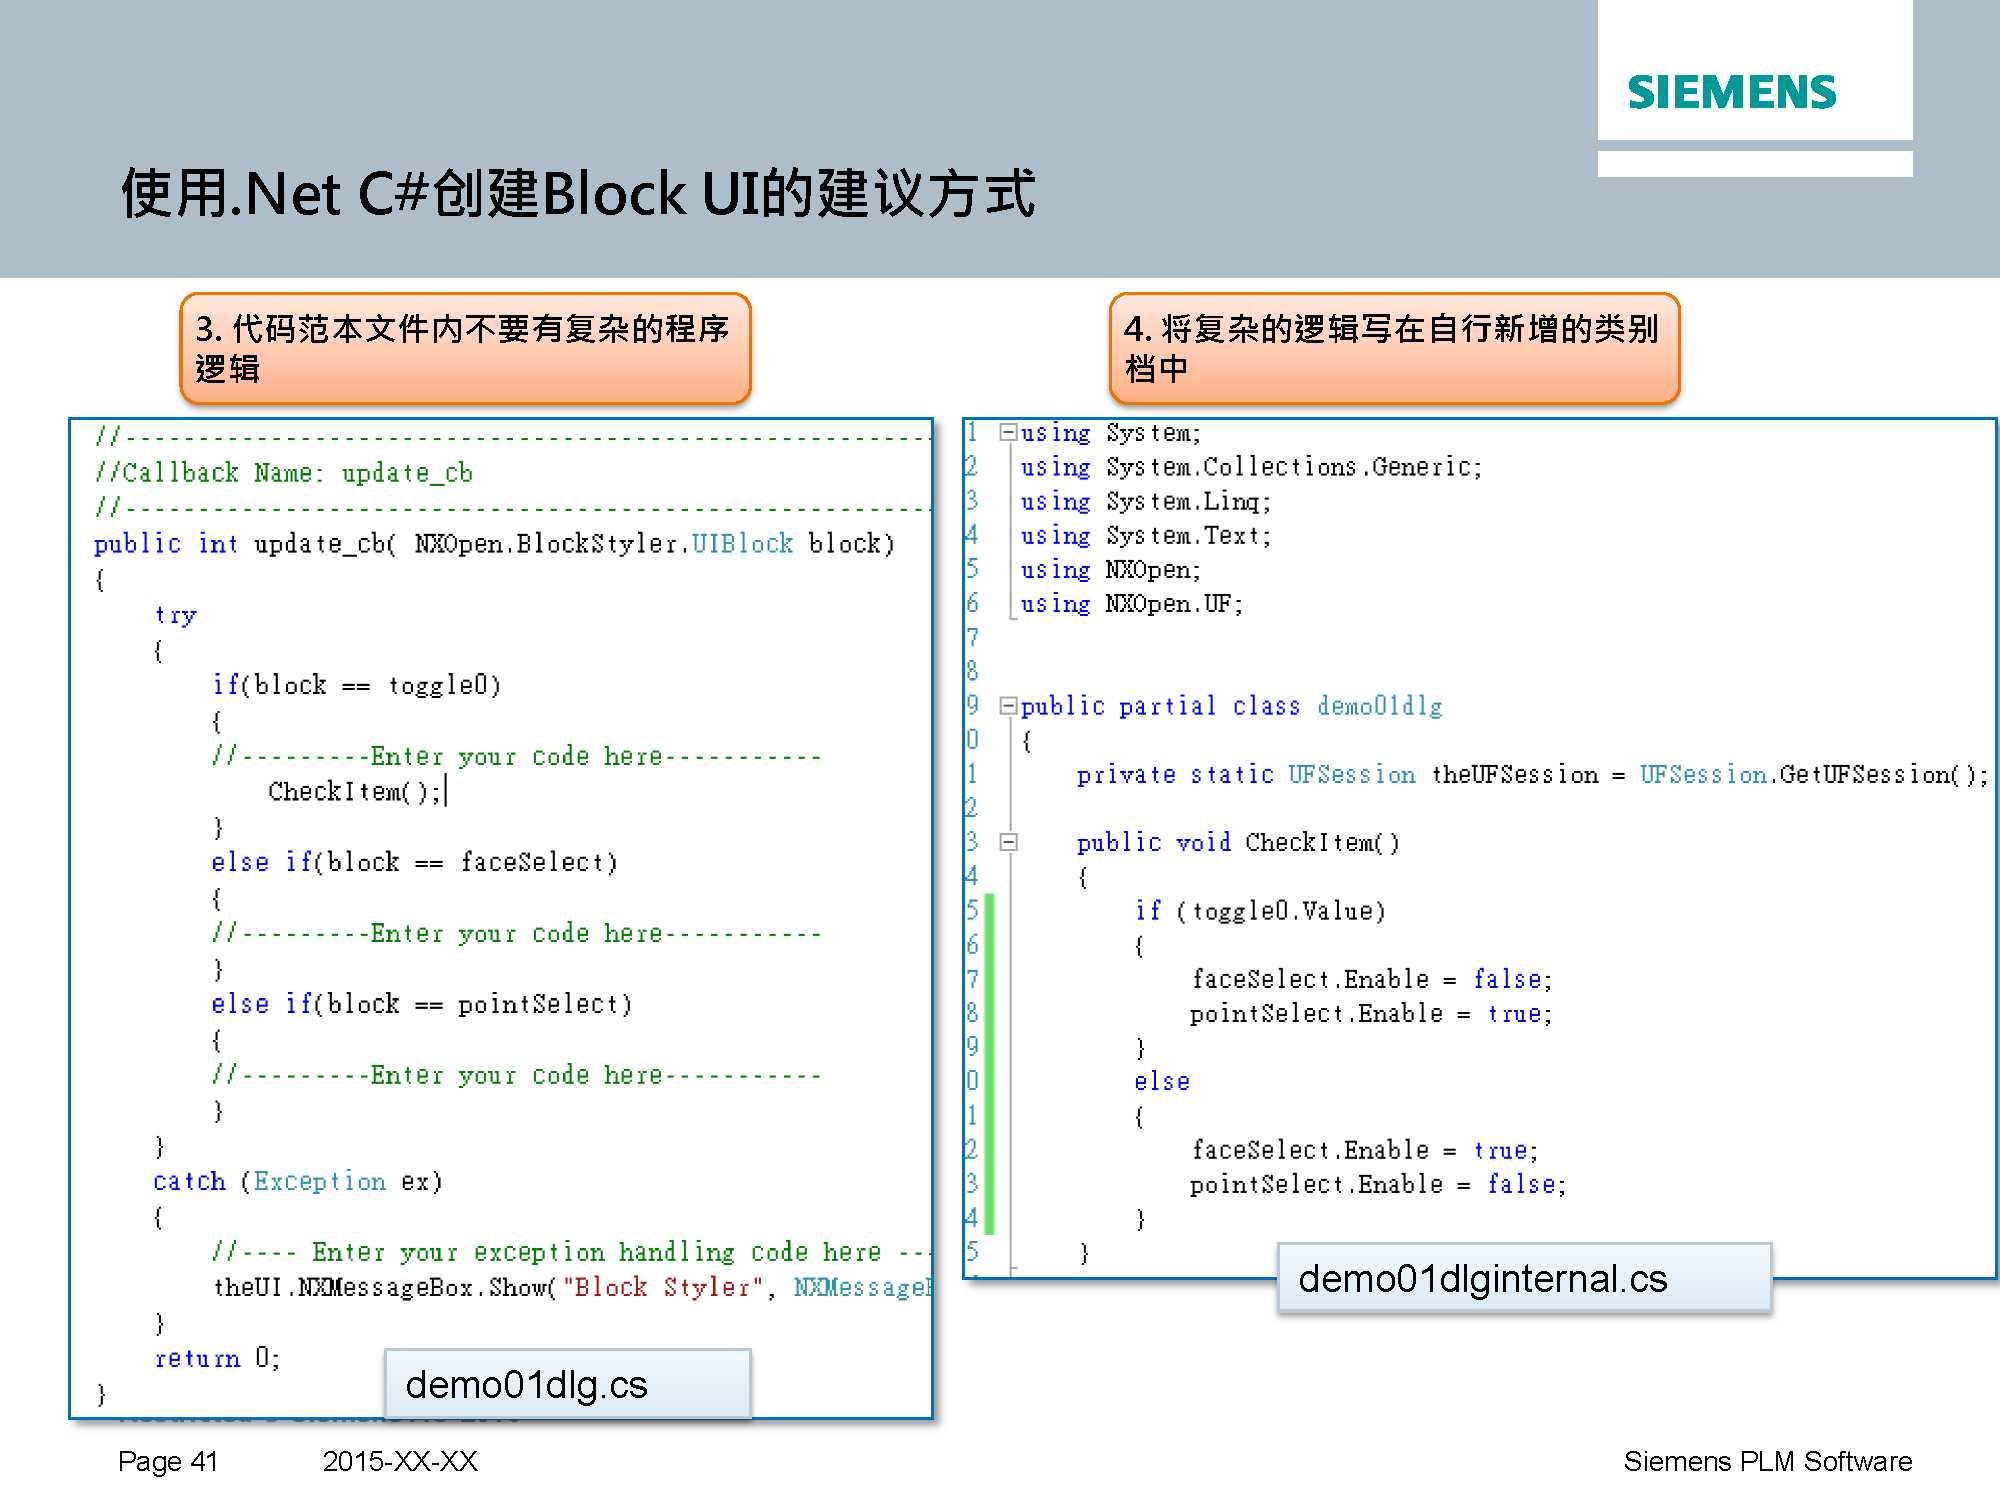Screen dimensions: 2000x1500
Task: Click the 'using NXOpen;' line
Action: (1110, 570)
